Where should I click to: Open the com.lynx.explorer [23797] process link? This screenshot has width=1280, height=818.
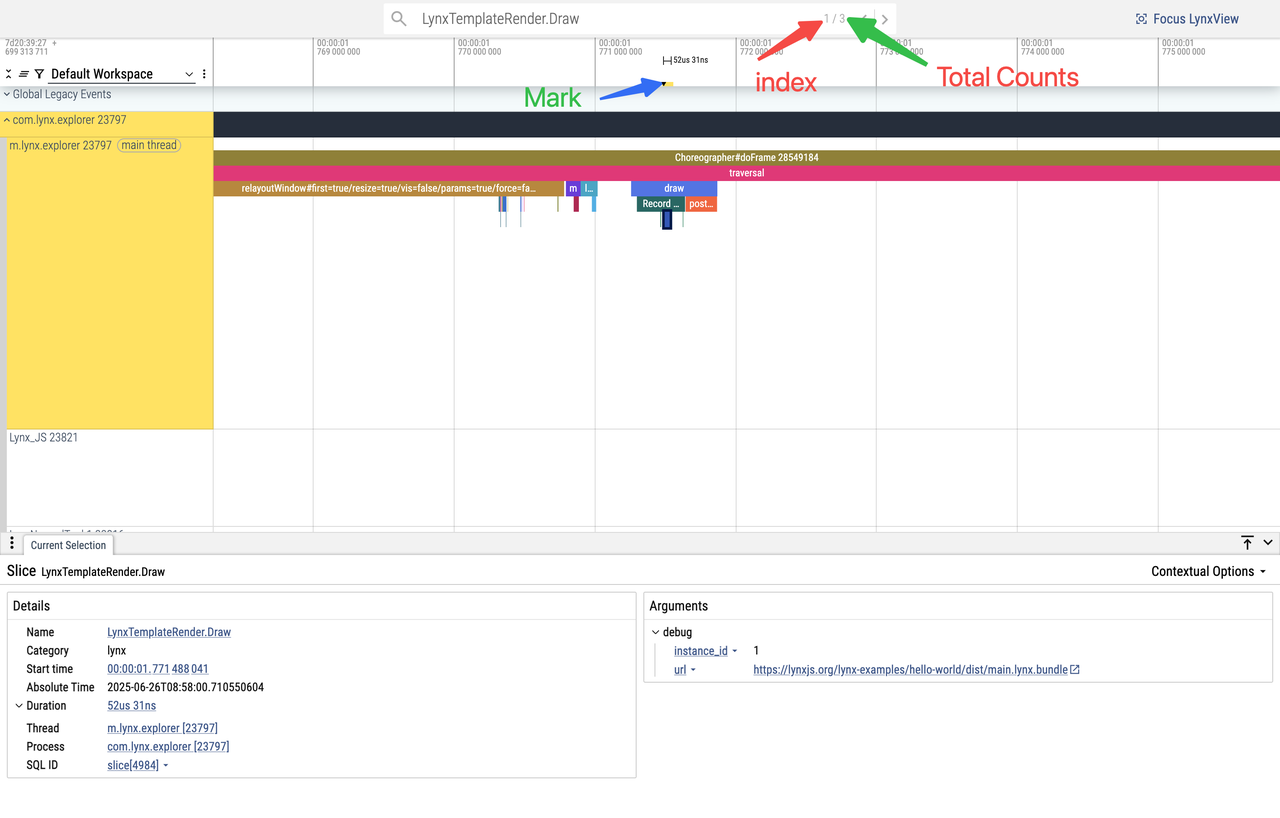[168, 747]
